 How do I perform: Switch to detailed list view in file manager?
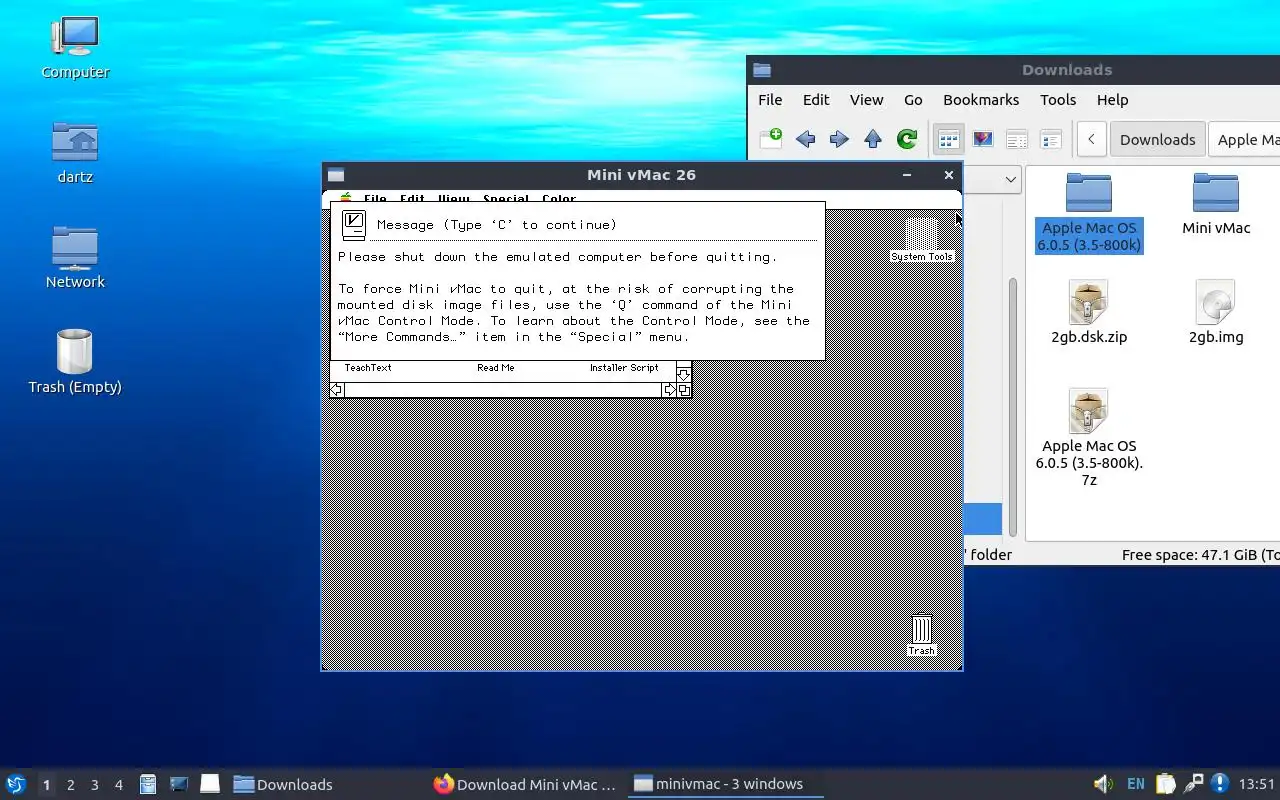1051,139
